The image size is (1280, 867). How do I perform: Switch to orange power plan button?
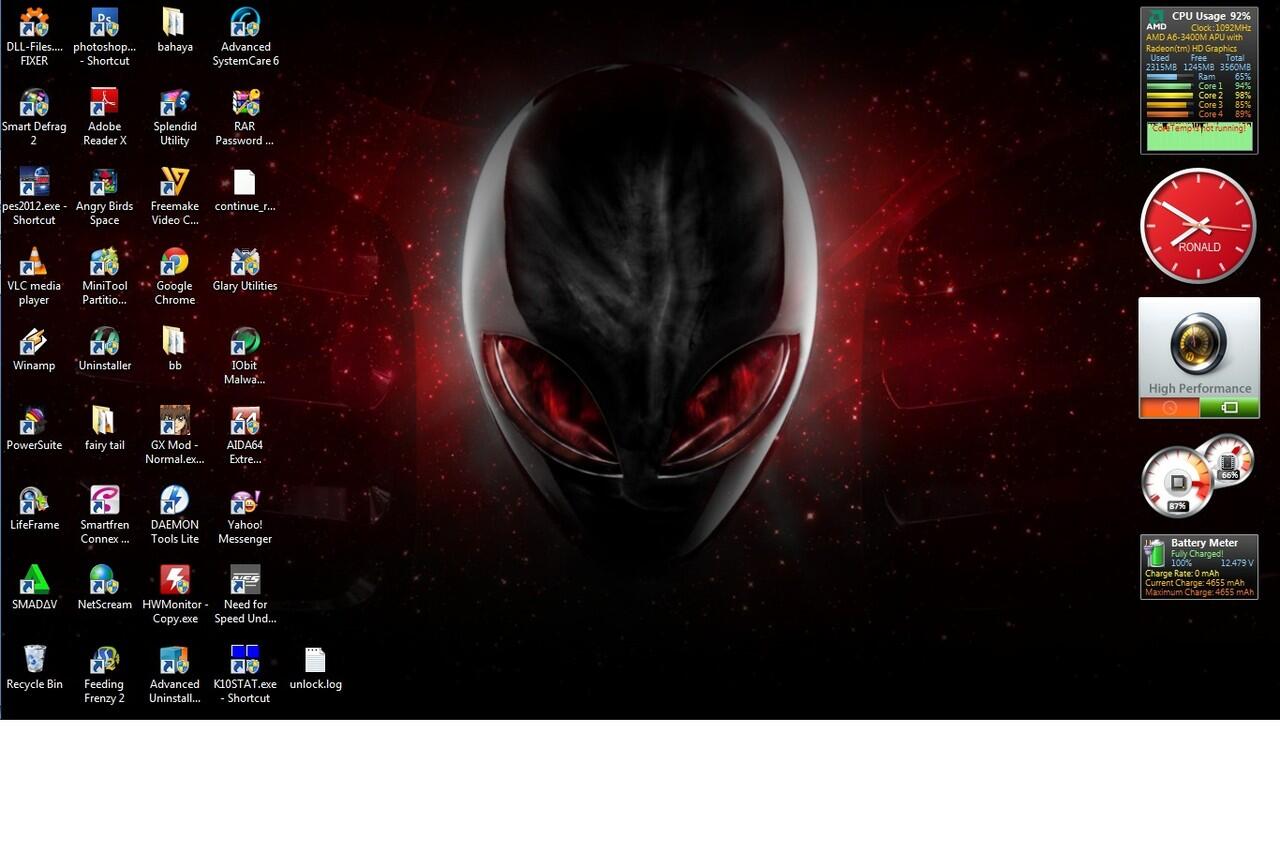click(1169, 408)
